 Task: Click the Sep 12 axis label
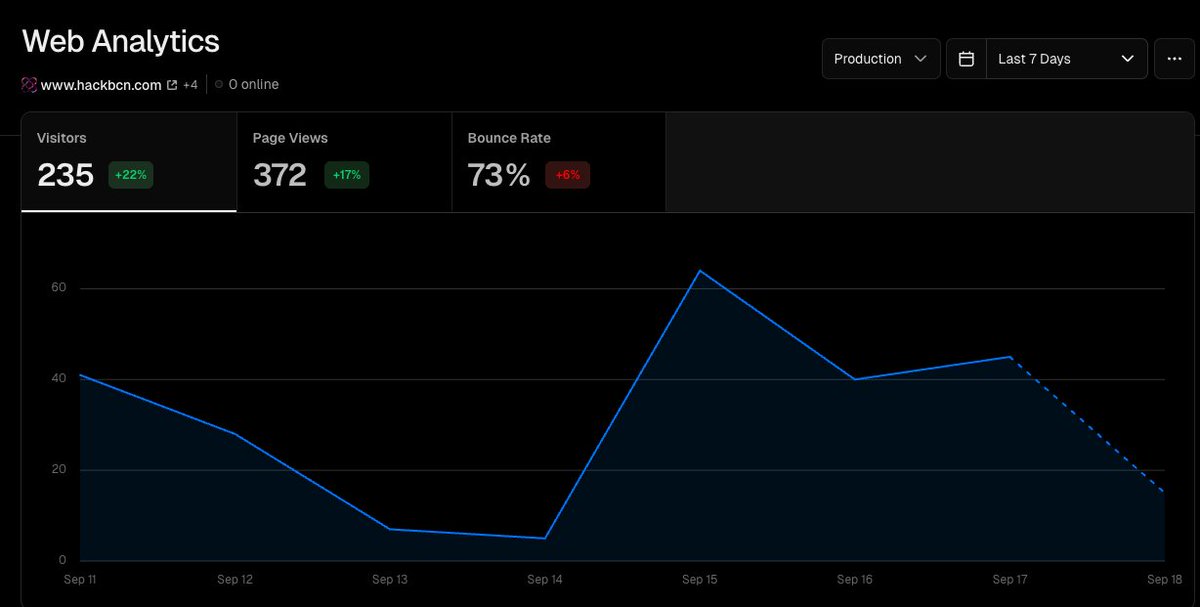[234, 579]
